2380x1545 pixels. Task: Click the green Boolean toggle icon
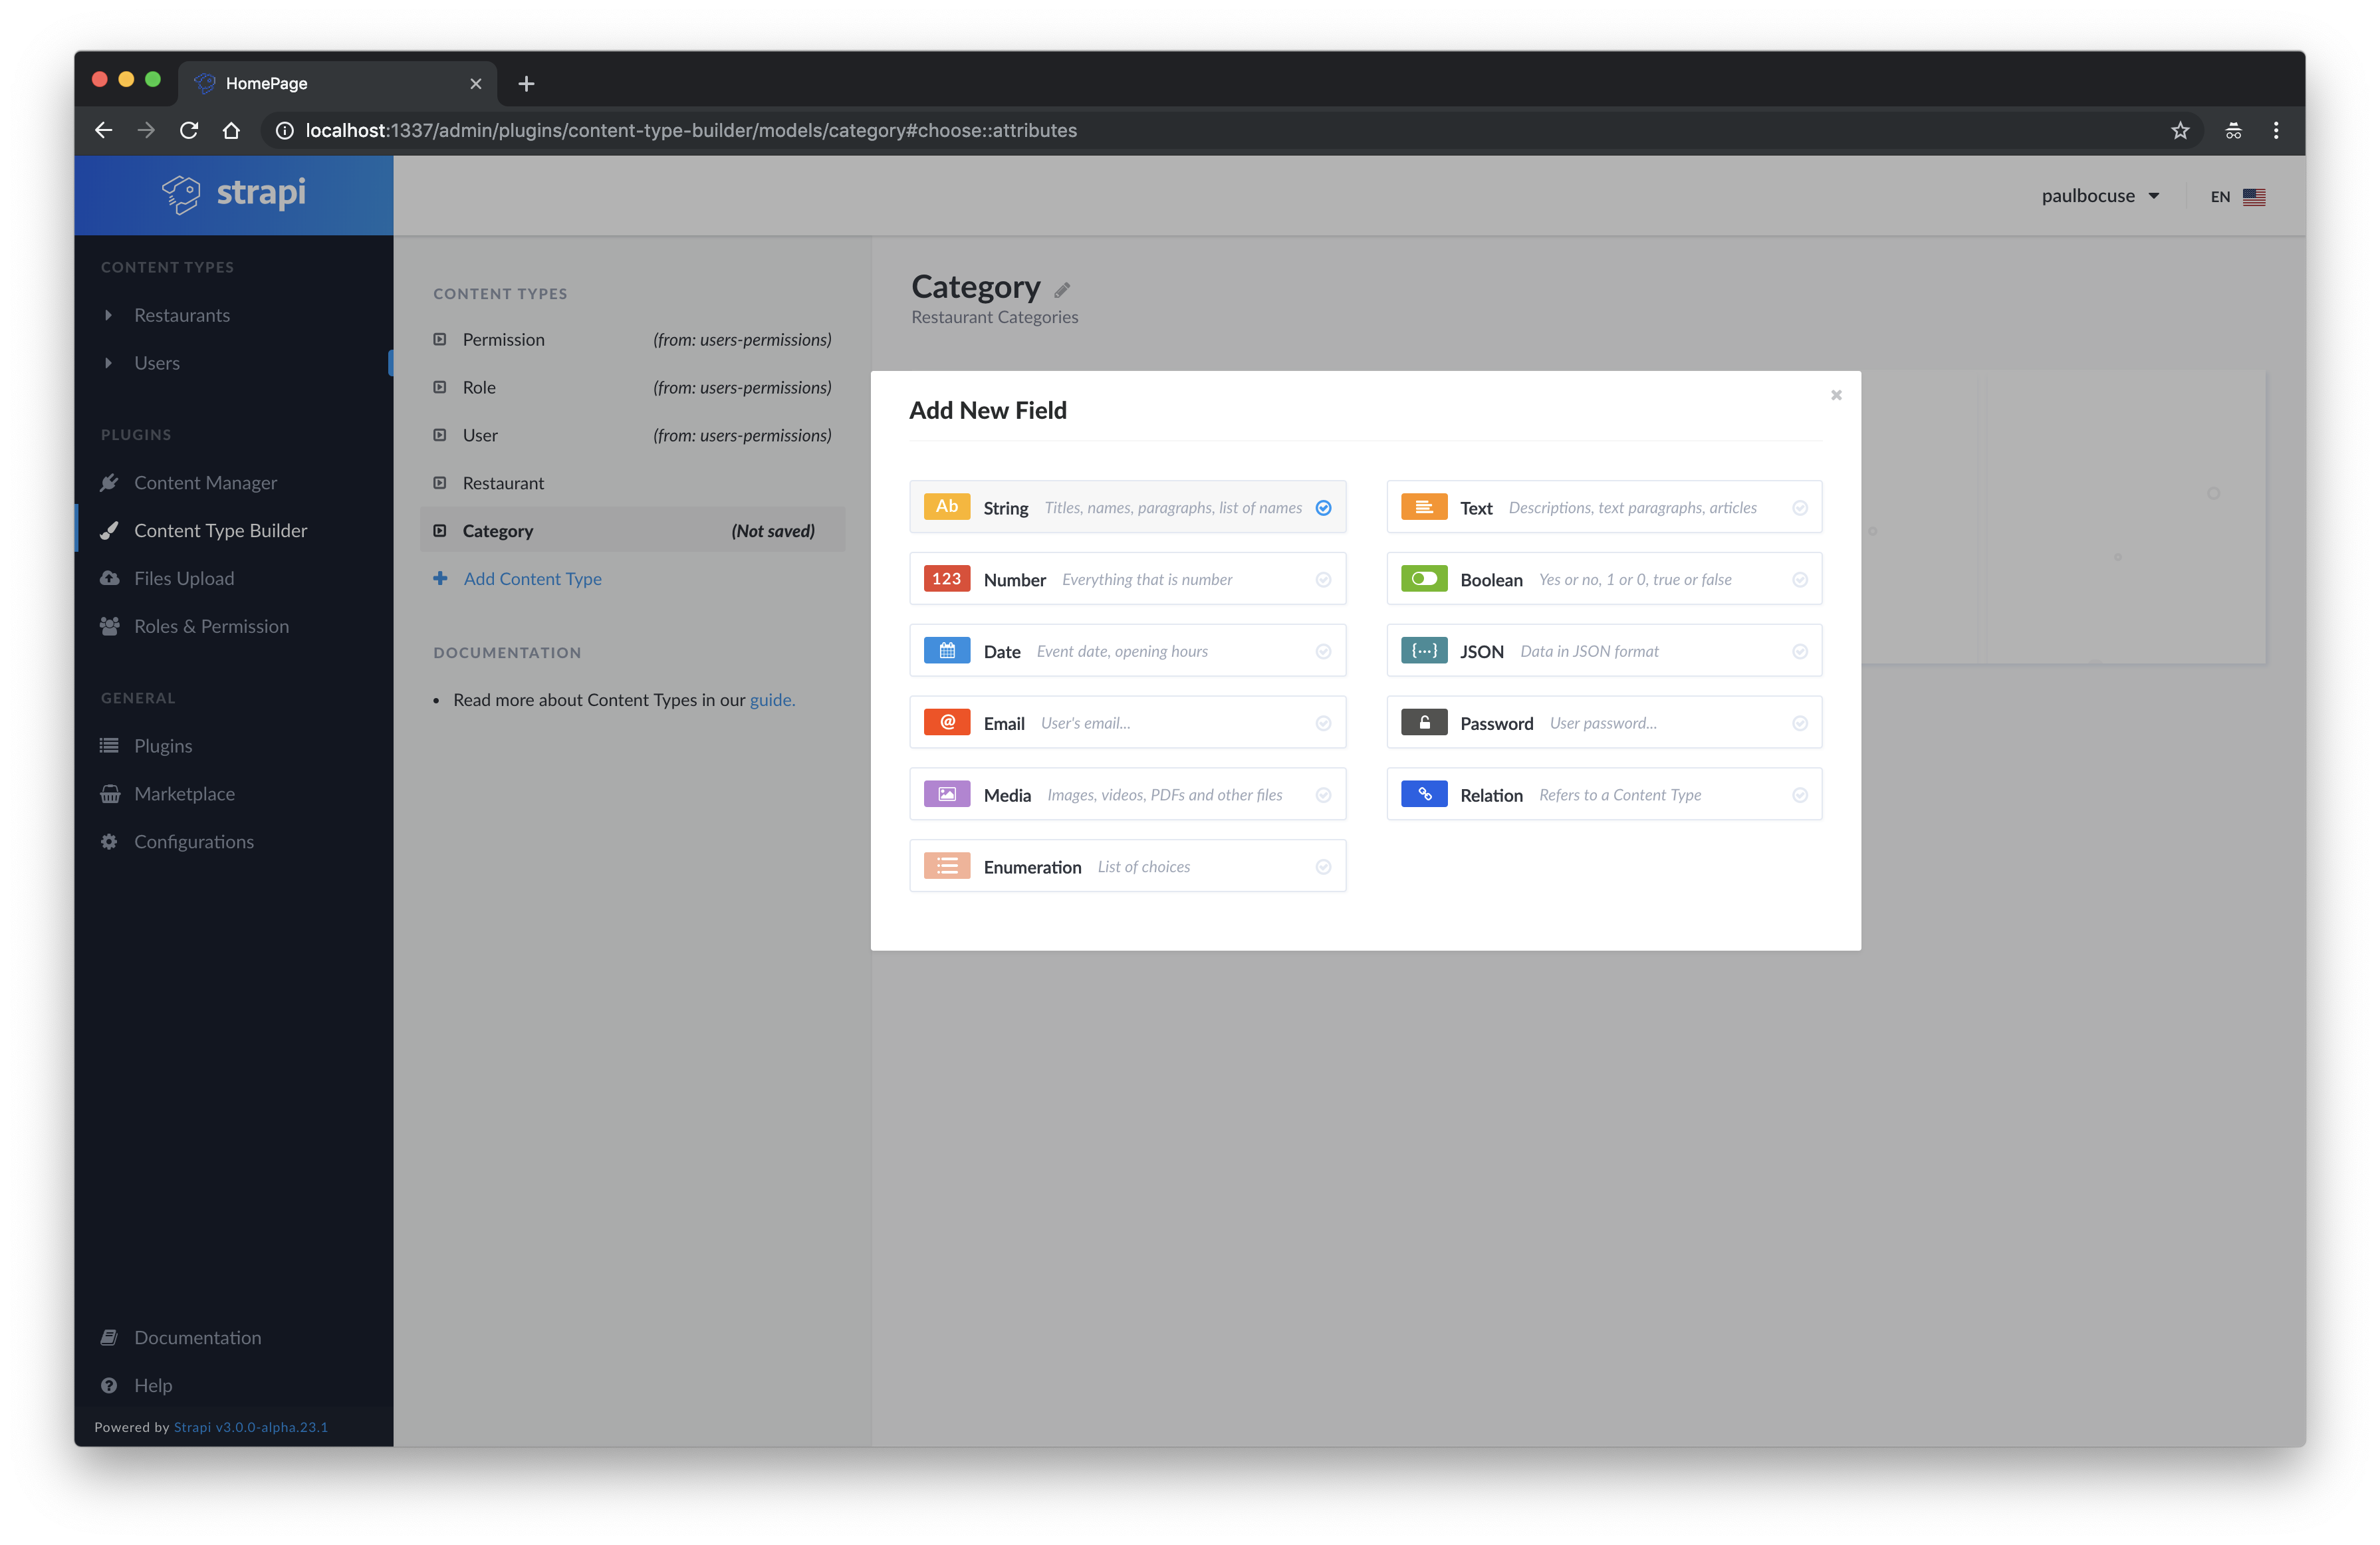(1423, 579)
